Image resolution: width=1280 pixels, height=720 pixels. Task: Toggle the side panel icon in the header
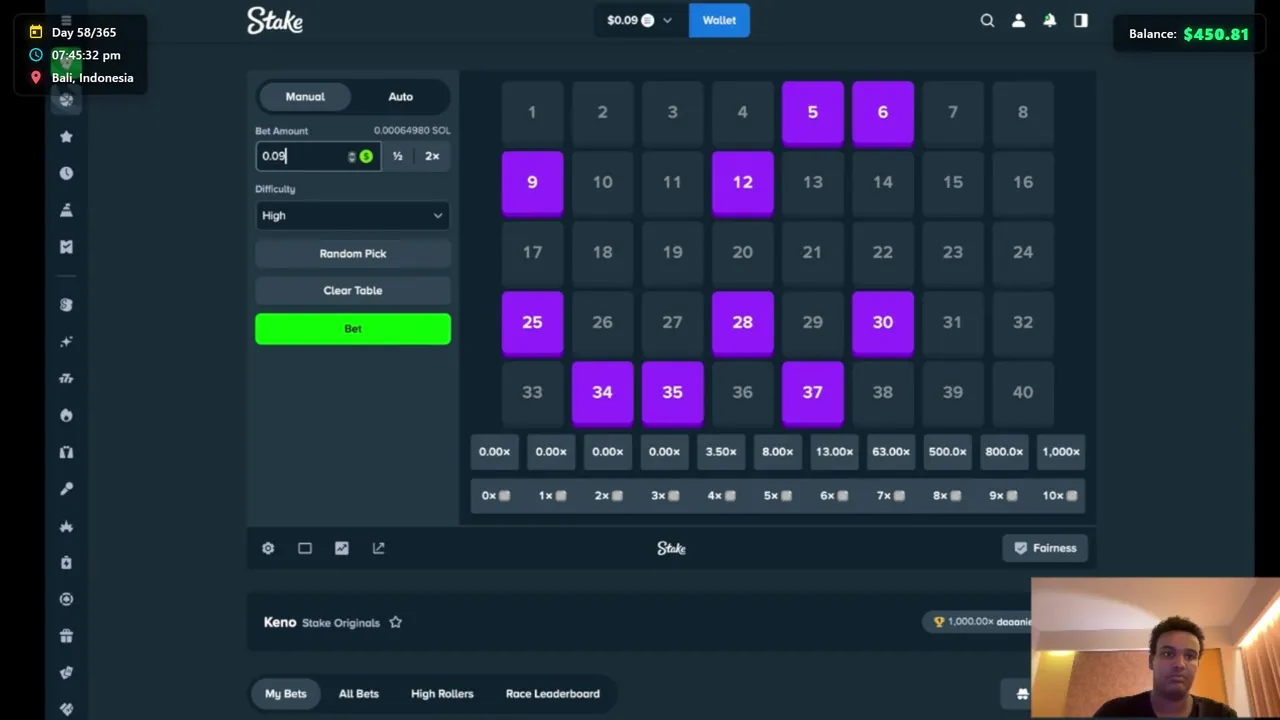[x=1081, y=20]
